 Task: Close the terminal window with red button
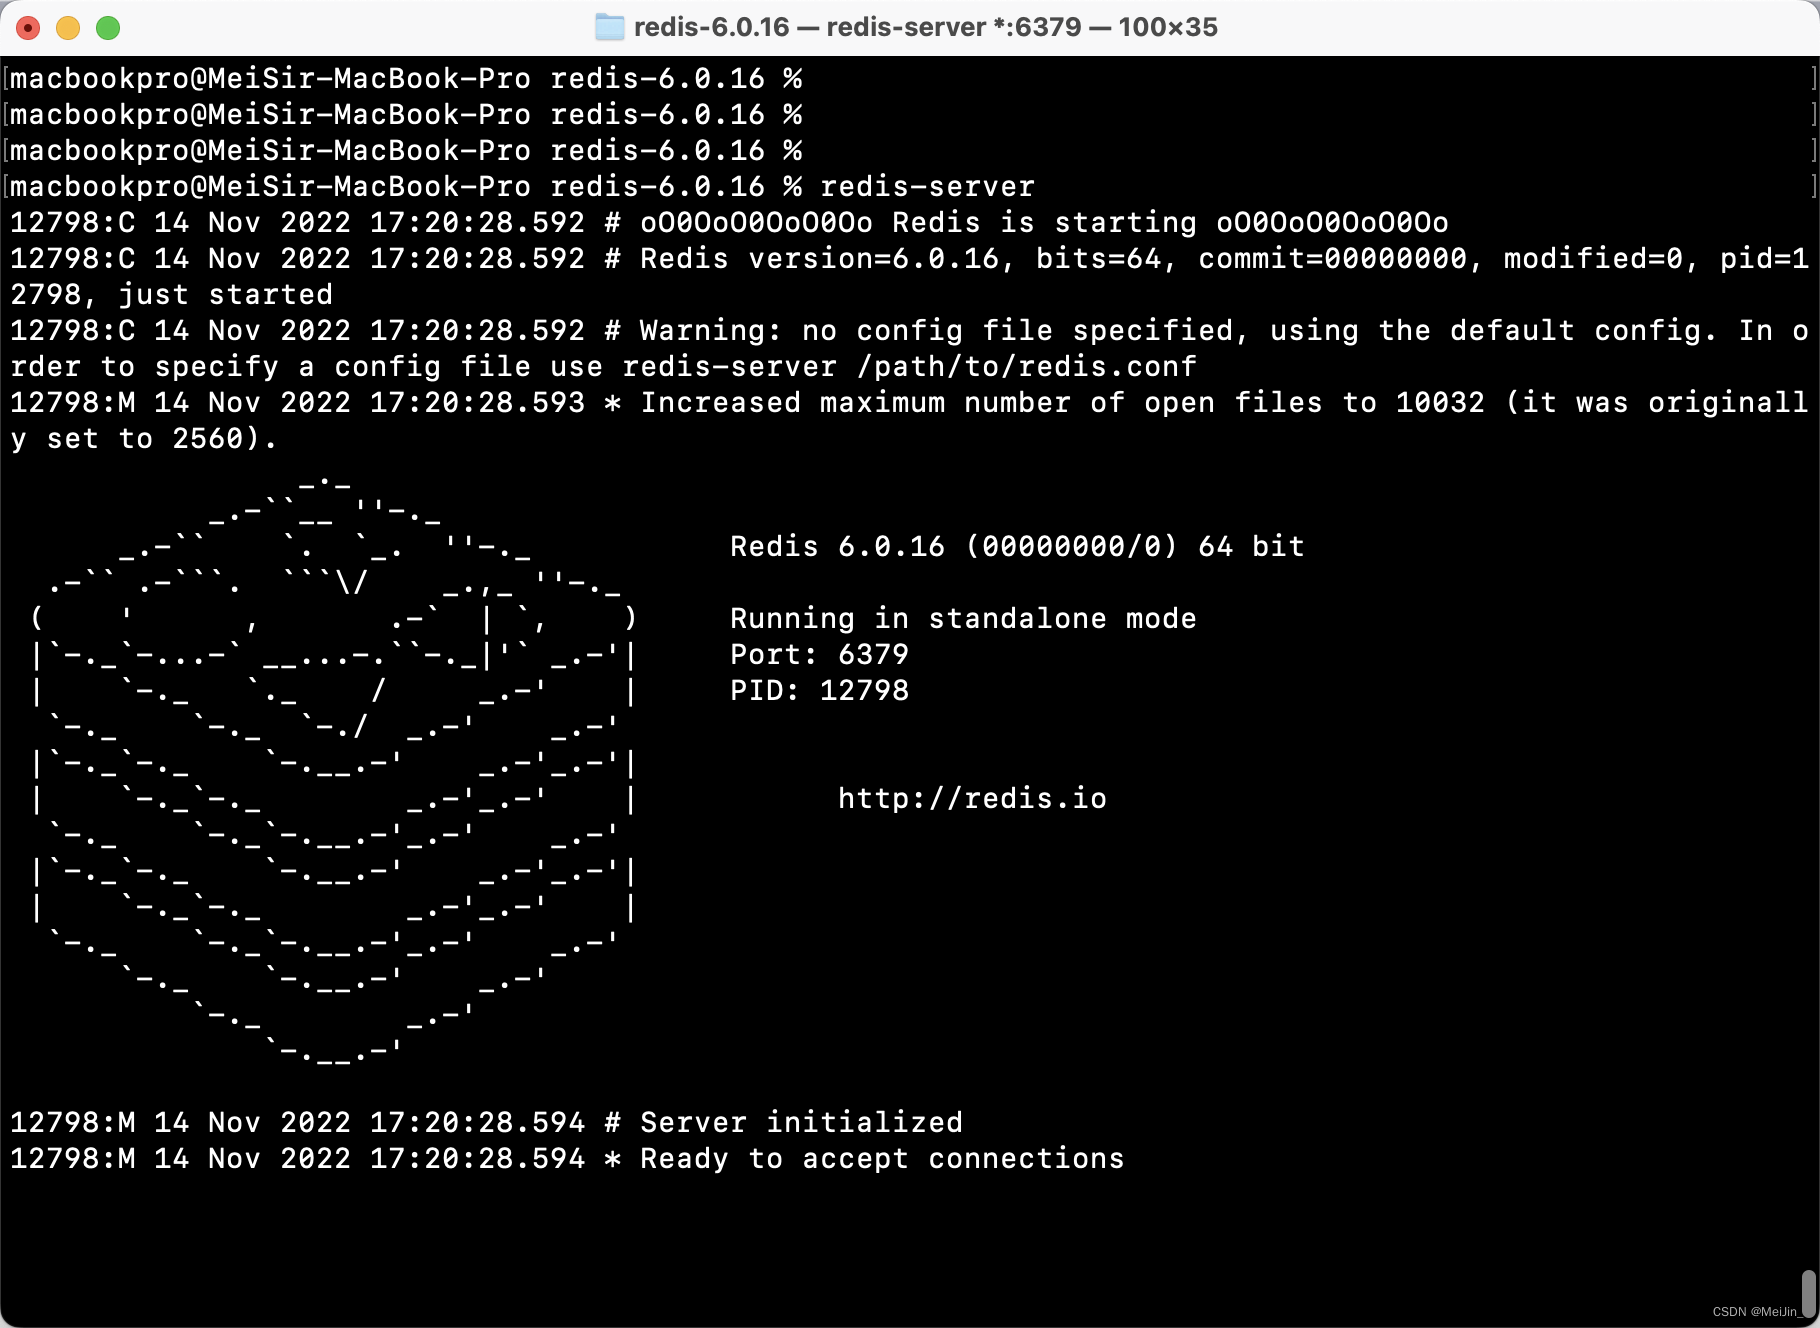[28, 27]
